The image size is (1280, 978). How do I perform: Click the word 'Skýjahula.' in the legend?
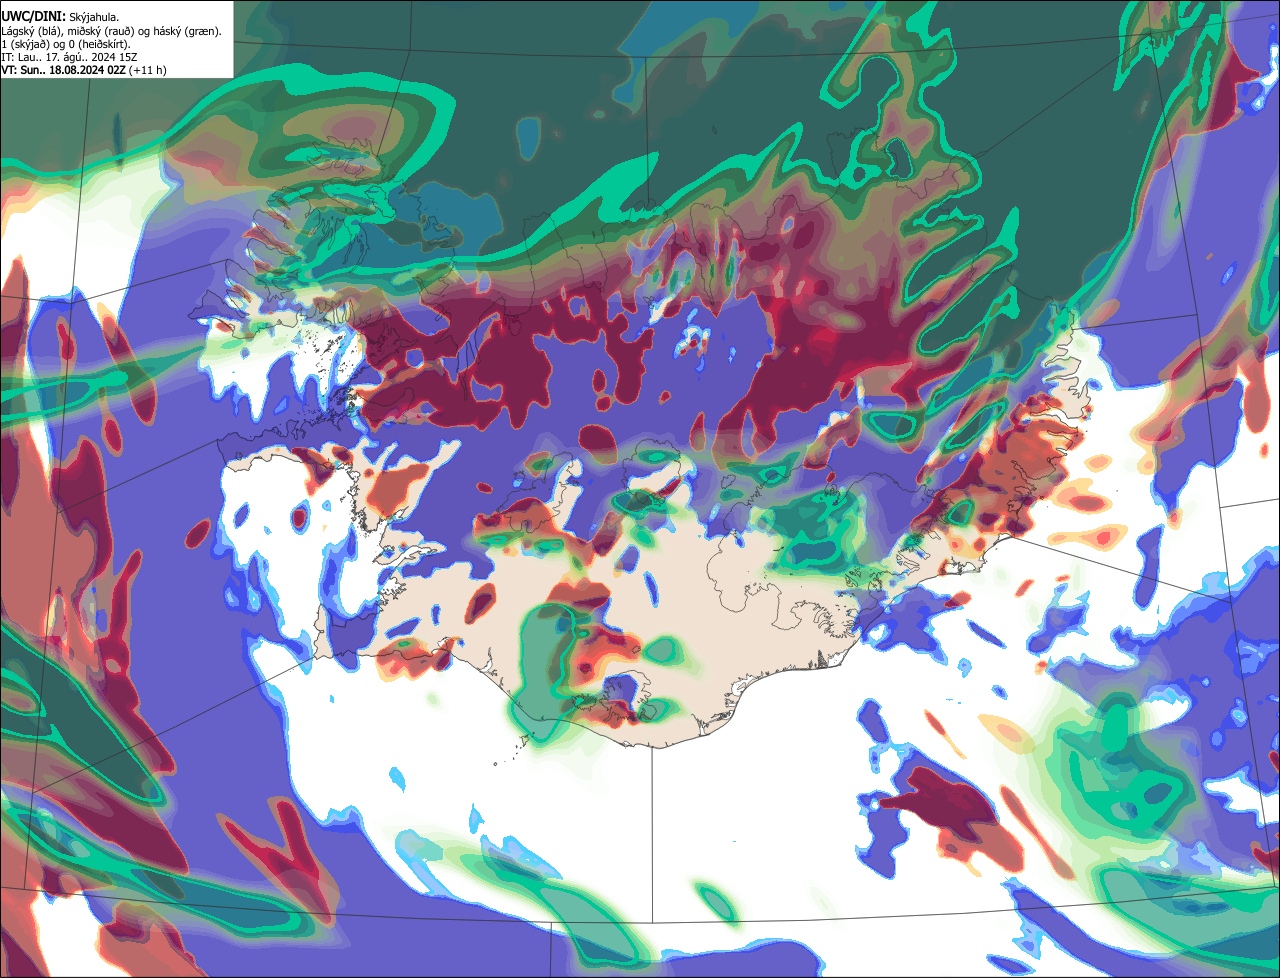94,18
